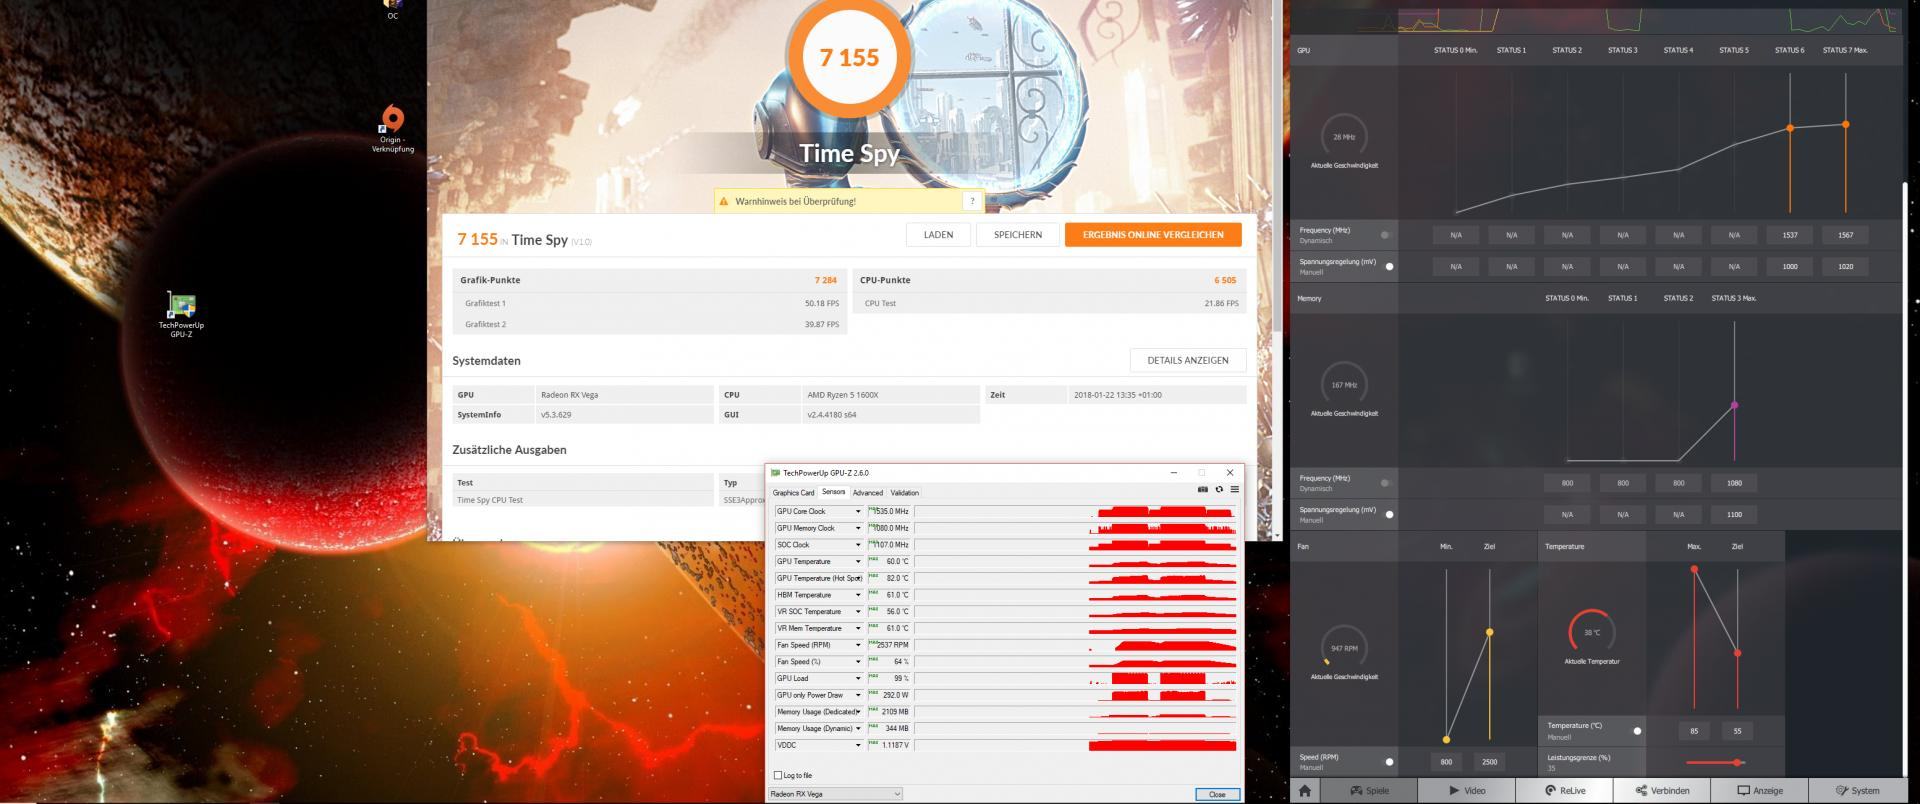Click the Memory Status 3 frequency field 1080
The width and height of the screenshot is (1920, 804).
1734,483
